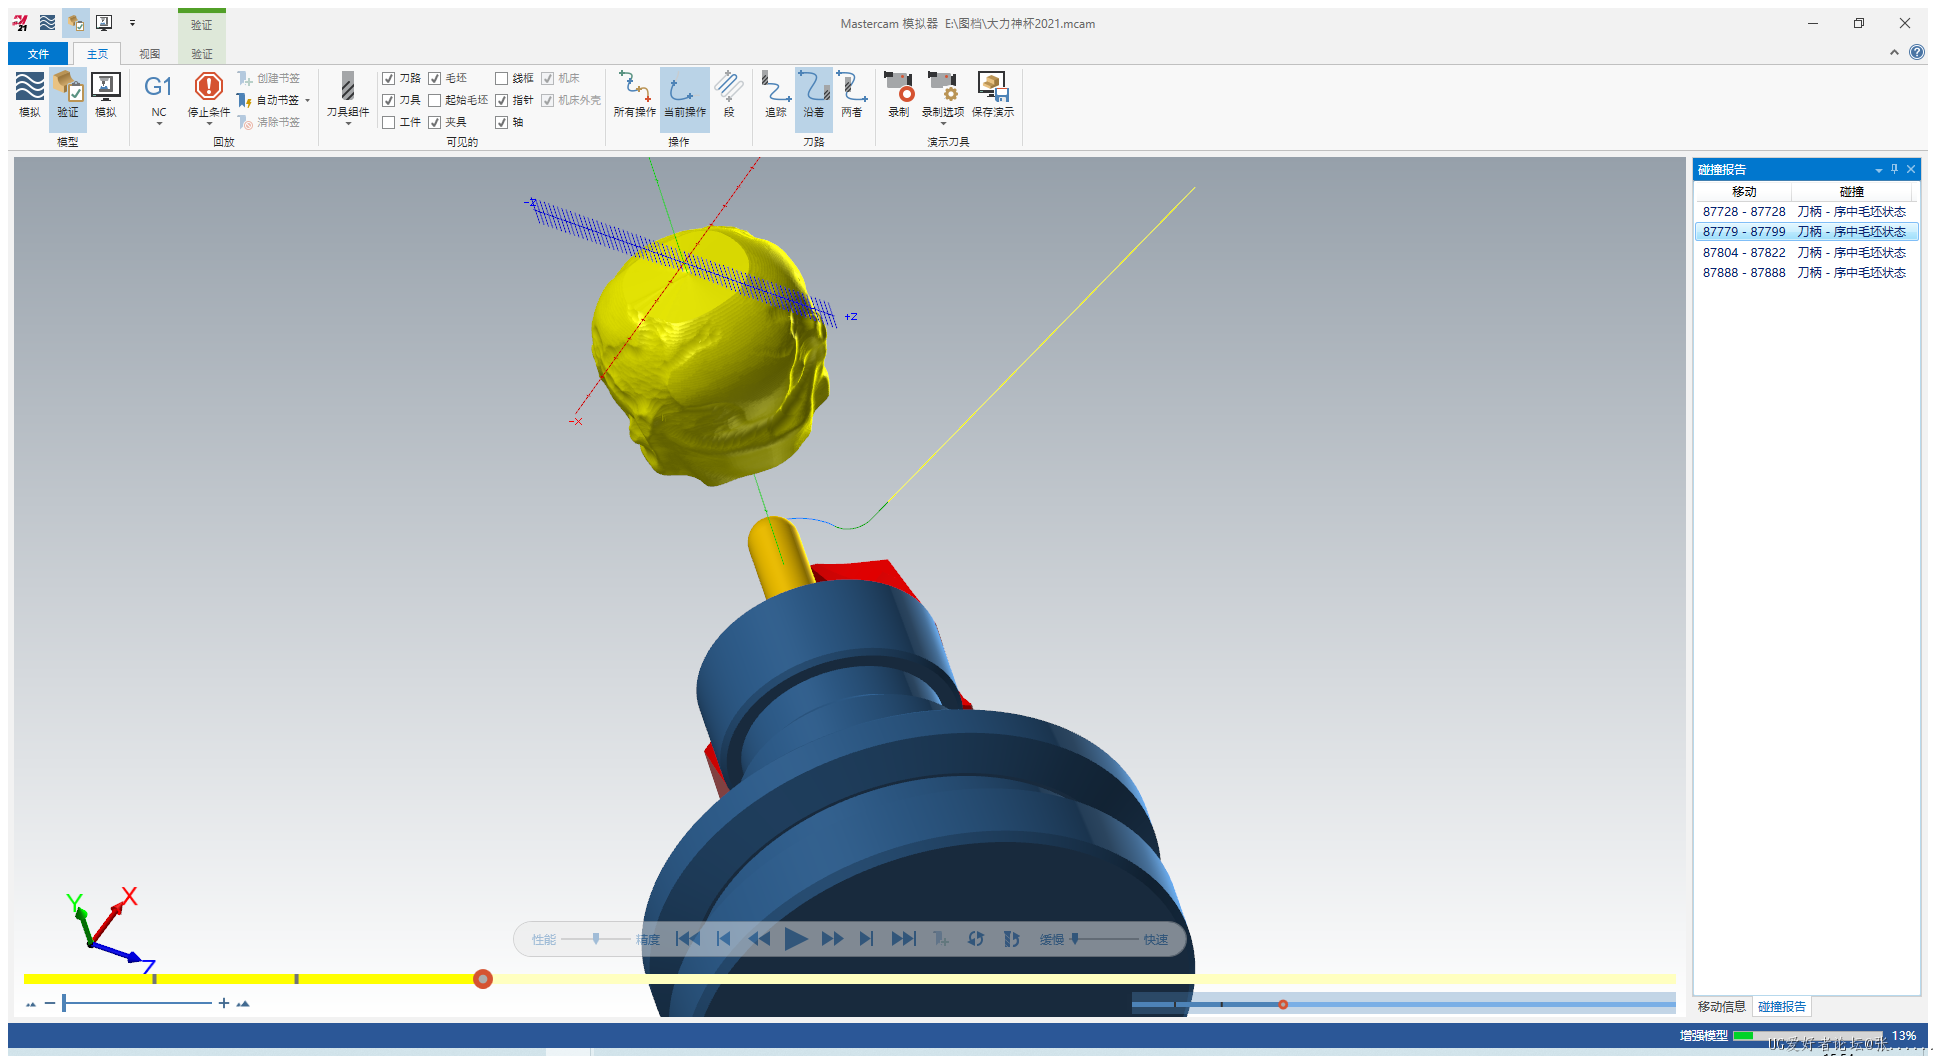Click the 模拟 wave icon in the ribbon 模型 group

[x=30, y=96]
